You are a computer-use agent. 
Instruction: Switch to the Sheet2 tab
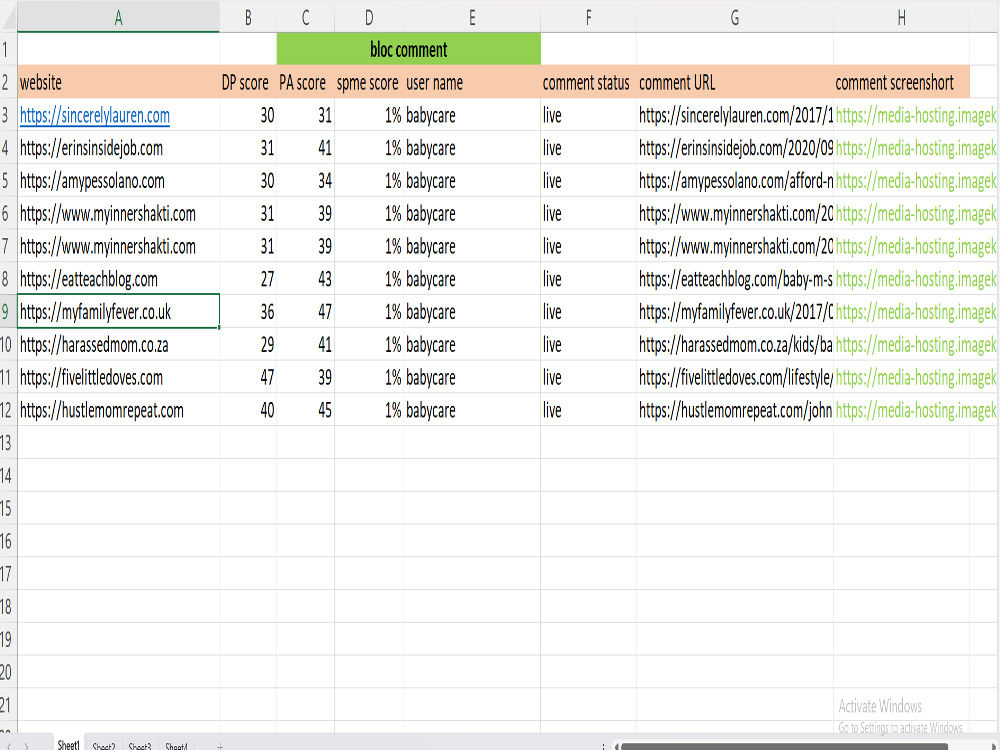(x=103, y=746)
